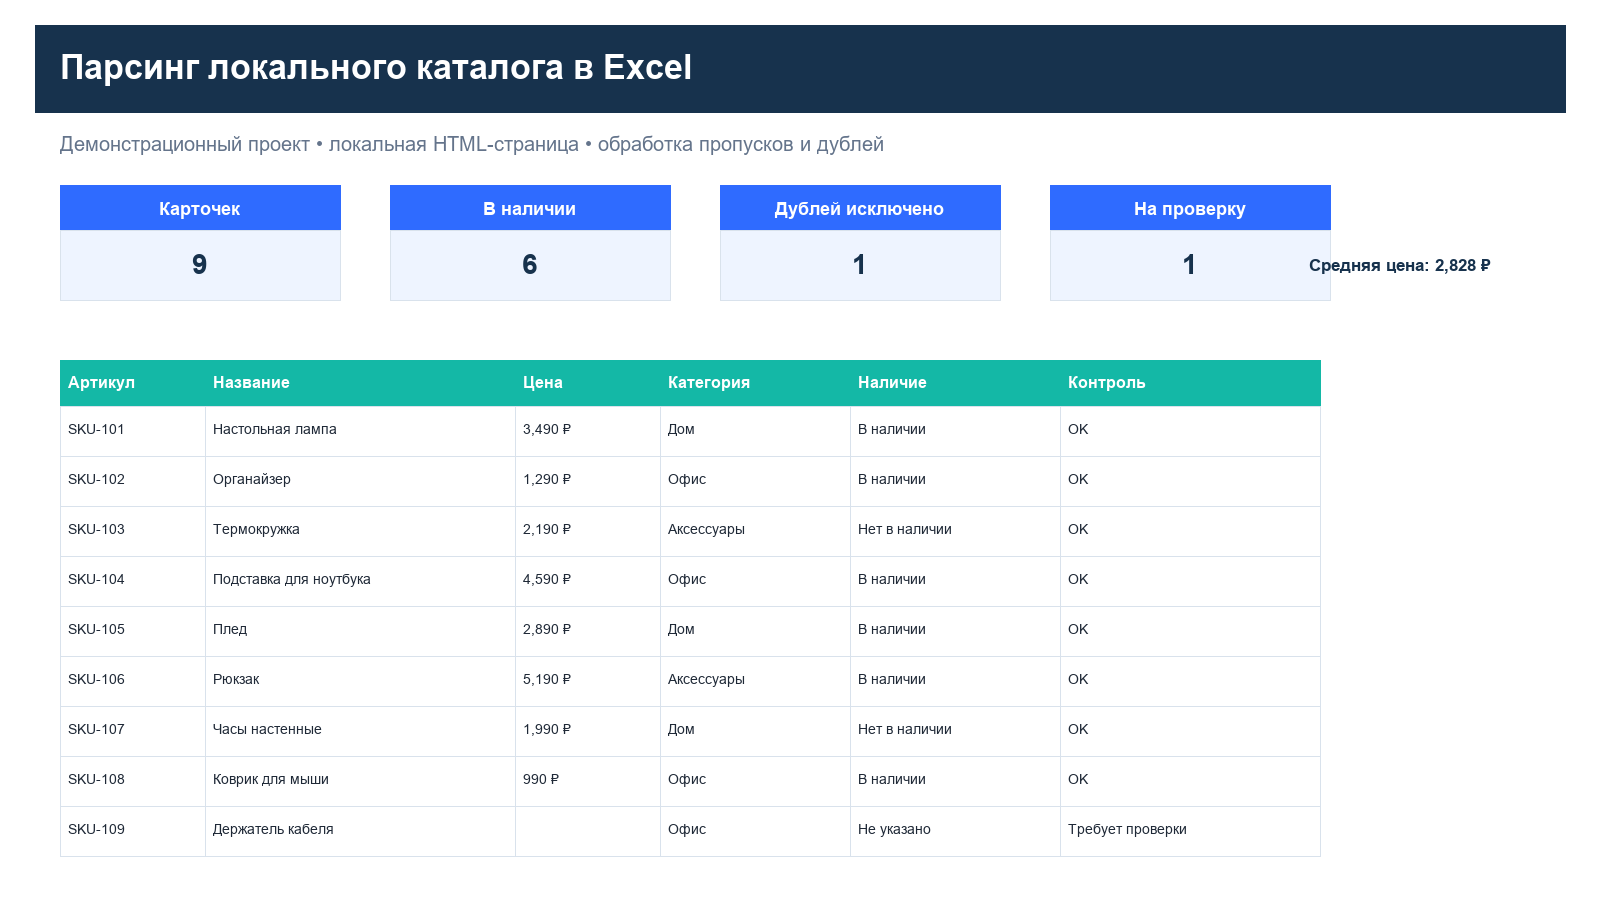Select the price 4,590 ₽
This screenshot has height=900, width=1600.
547,579
